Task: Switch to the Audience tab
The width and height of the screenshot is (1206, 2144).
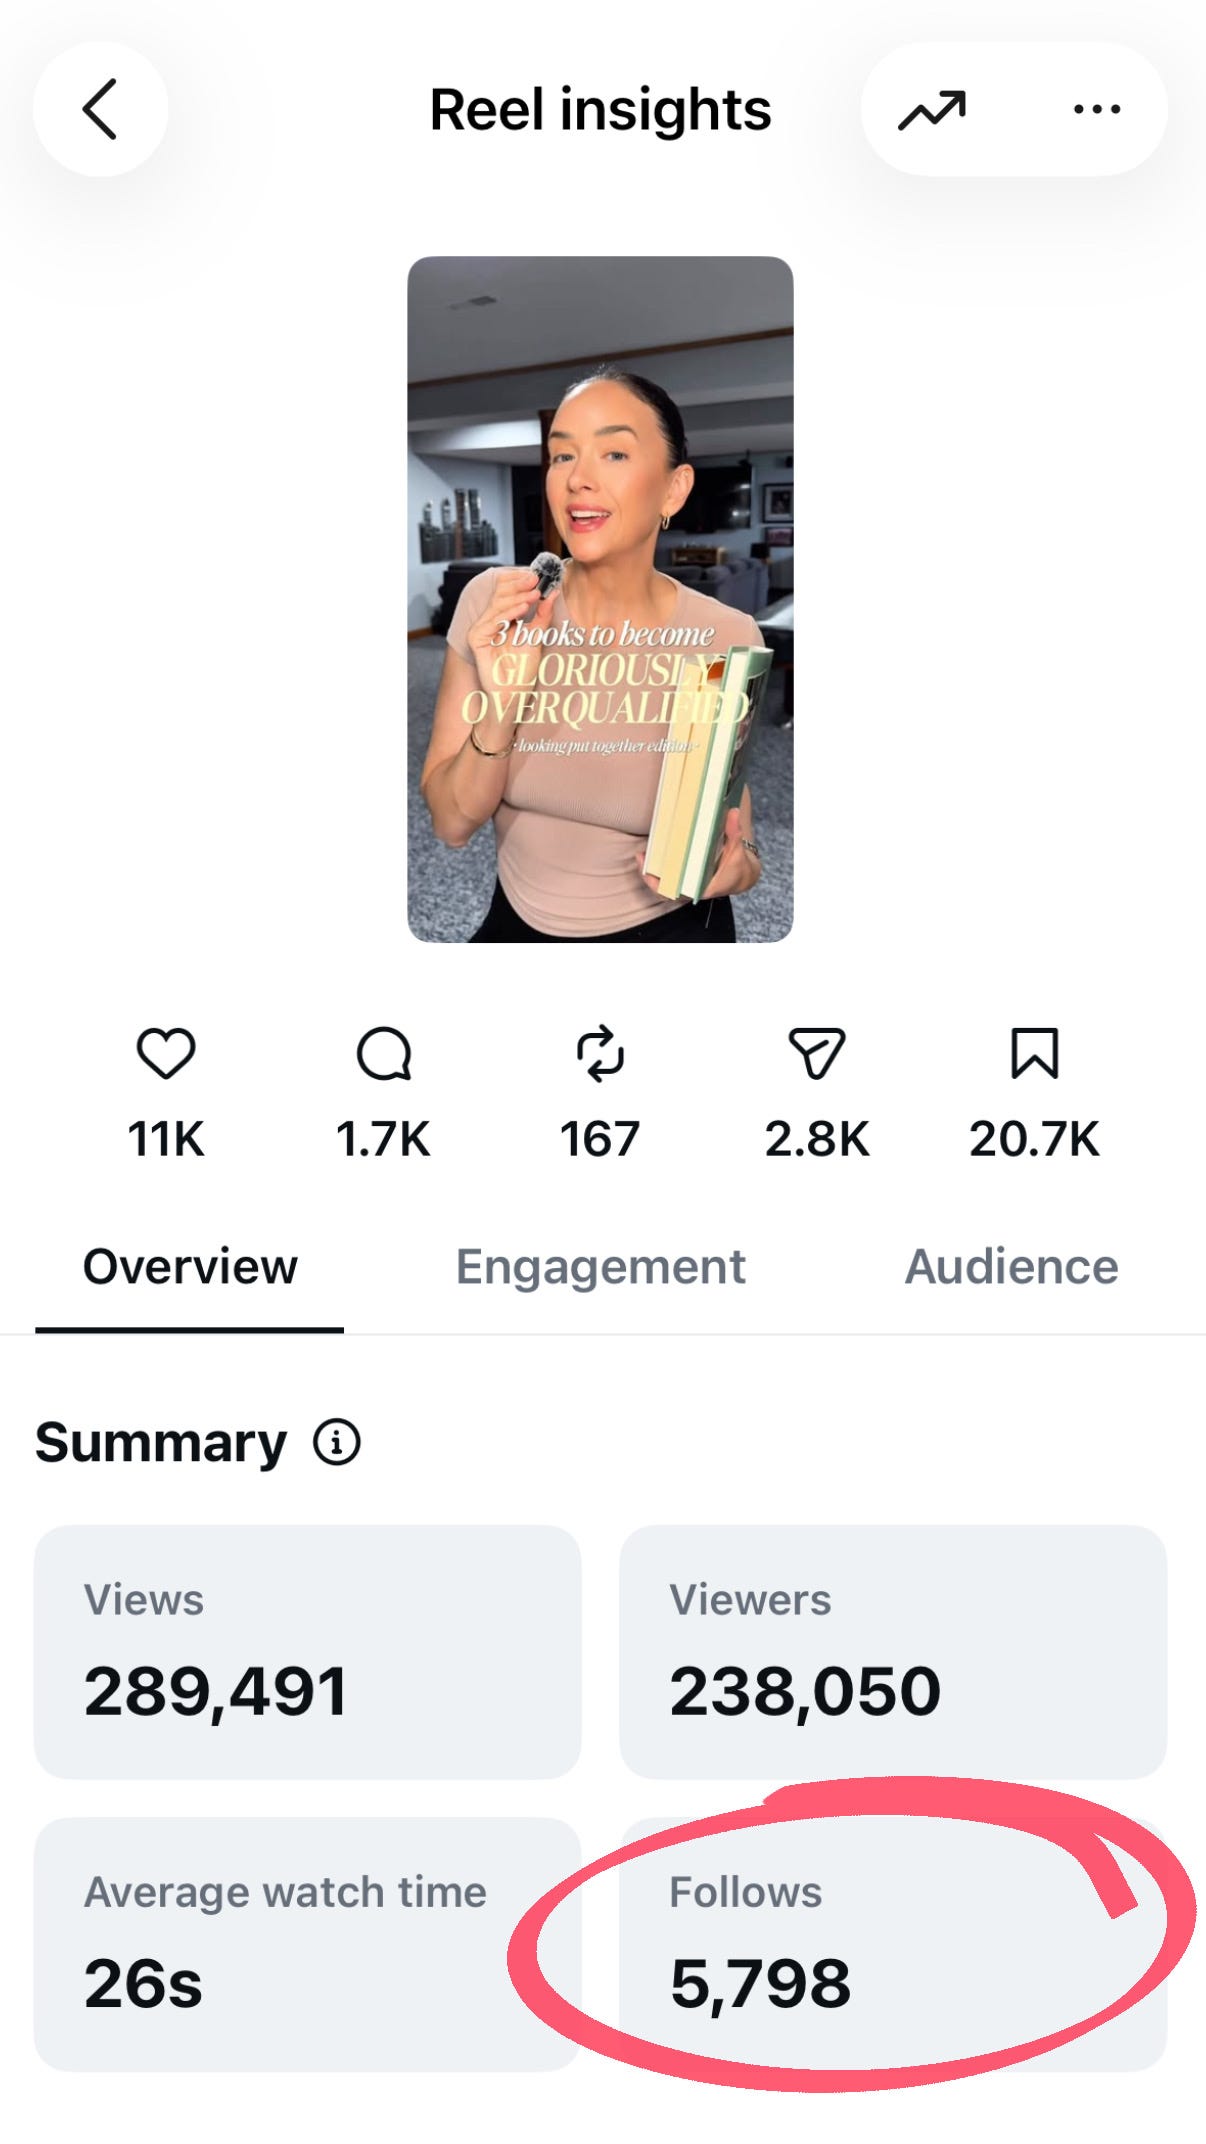Action: 1011,1267
